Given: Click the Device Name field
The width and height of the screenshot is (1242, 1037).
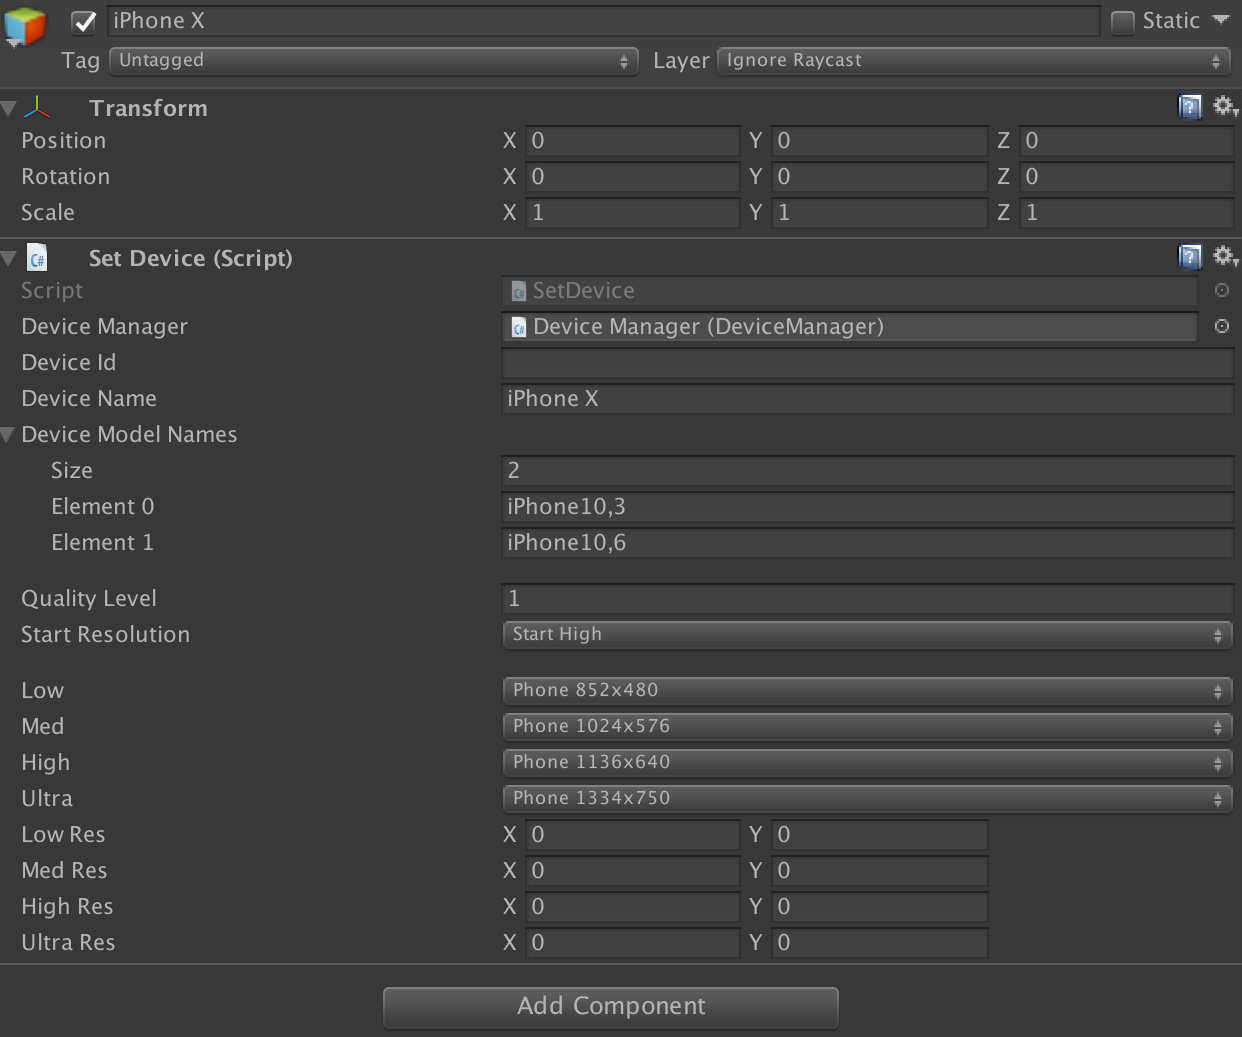Looking at the screenshot, I should click(x=868, y=399).
